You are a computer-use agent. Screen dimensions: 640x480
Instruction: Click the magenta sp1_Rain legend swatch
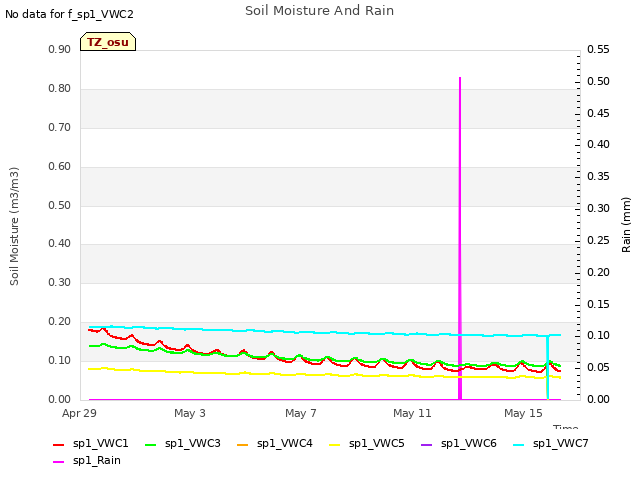(x=59, y=462)
